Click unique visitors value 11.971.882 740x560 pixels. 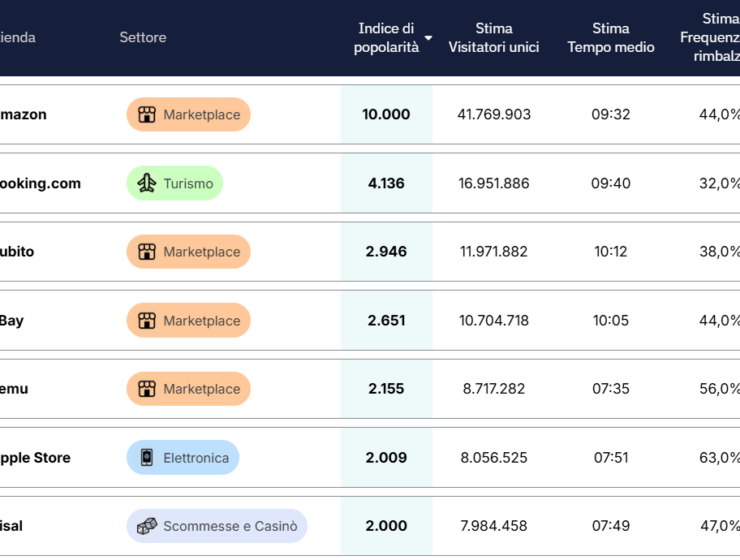[494, 251]
